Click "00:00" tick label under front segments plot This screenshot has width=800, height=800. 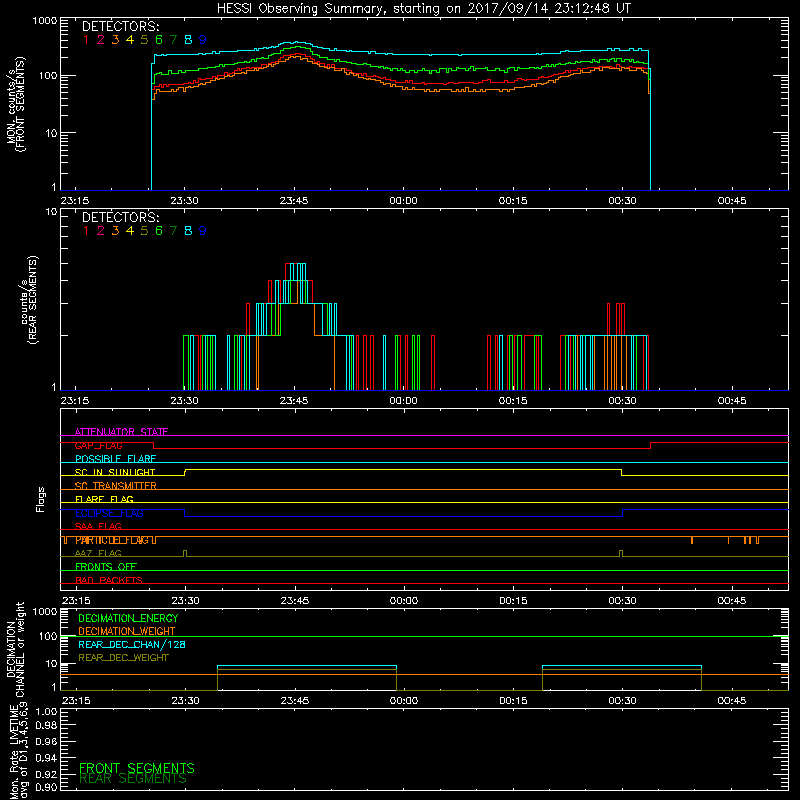coord(403,201)
